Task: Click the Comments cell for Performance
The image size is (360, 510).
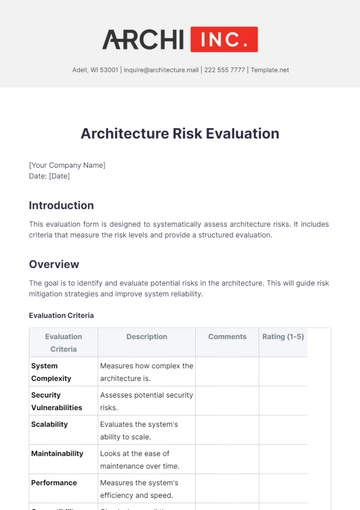Action: click(227, 489)
